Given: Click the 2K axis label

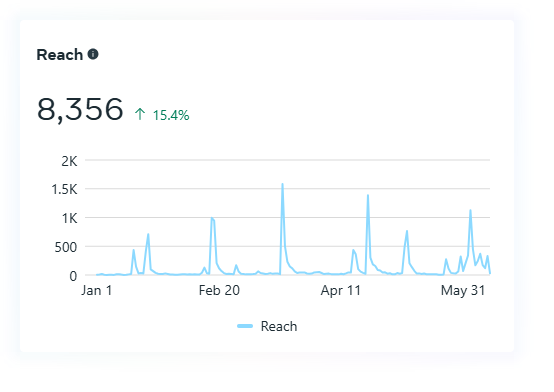Looking at the screenshot, I should 69,161.
